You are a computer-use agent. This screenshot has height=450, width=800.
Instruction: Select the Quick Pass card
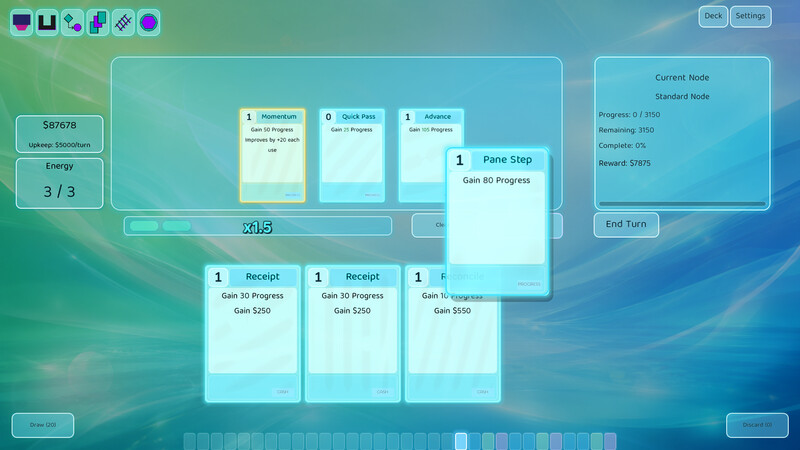(x=352, y=155)
